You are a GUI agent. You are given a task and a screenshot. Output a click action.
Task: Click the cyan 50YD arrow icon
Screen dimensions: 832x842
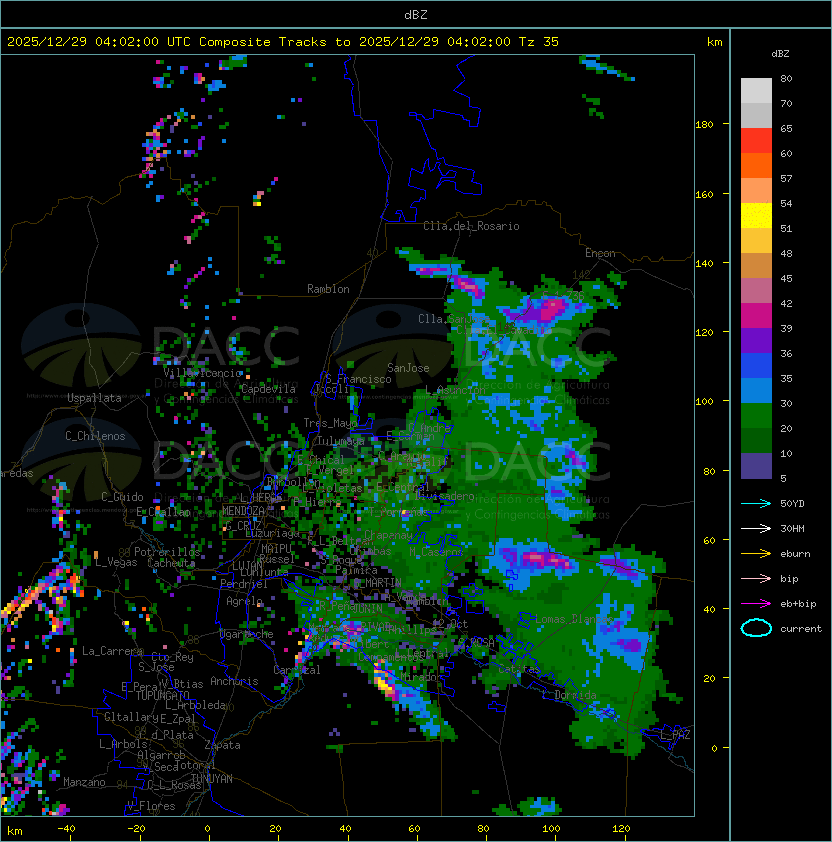(756, 503)
